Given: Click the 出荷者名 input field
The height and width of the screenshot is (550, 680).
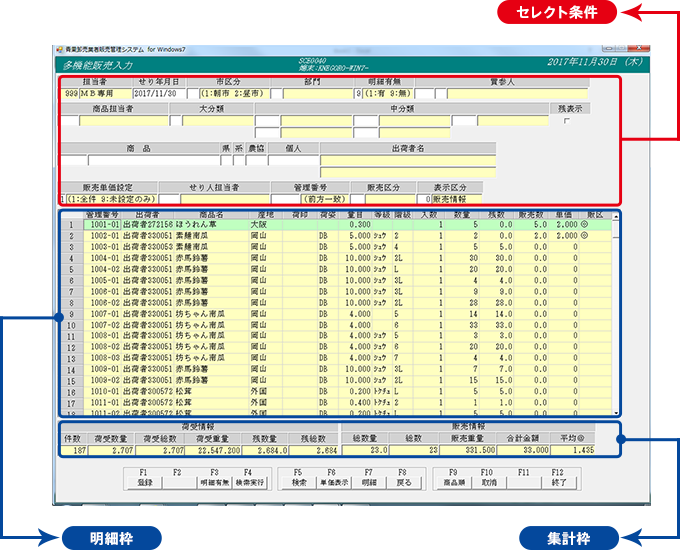Looking at the screenshot, I should point(407,160).
